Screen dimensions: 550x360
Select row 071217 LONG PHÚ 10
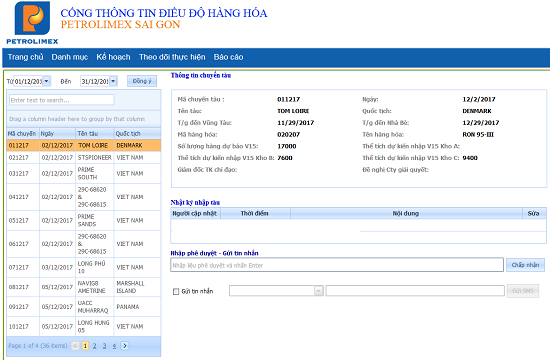point(83,267)
